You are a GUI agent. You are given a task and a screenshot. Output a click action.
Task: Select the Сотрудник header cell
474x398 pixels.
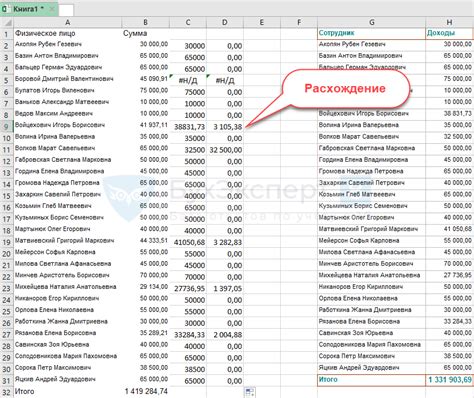372,33
